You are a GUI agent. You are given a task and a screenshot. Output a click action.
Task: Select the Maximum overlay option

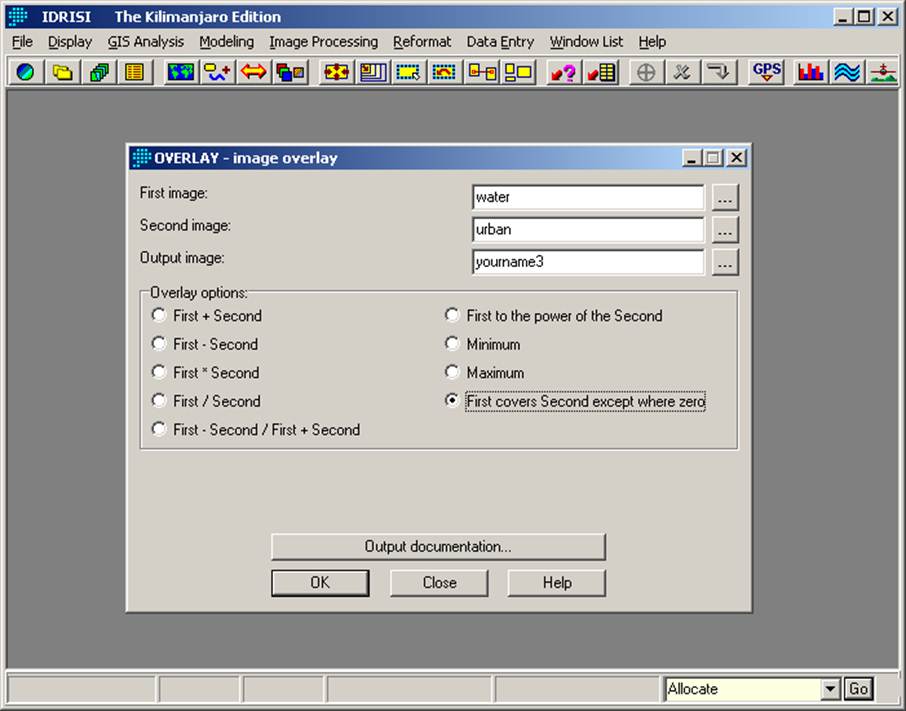click(452, 371)
